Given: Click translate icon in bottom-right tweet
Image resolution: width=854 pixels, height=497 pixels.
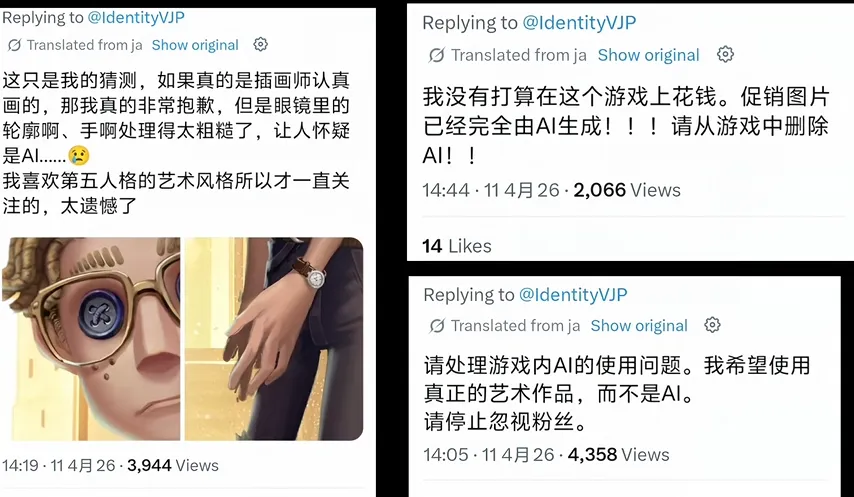Looking at the screenshot, I should (x=436, y=326).
